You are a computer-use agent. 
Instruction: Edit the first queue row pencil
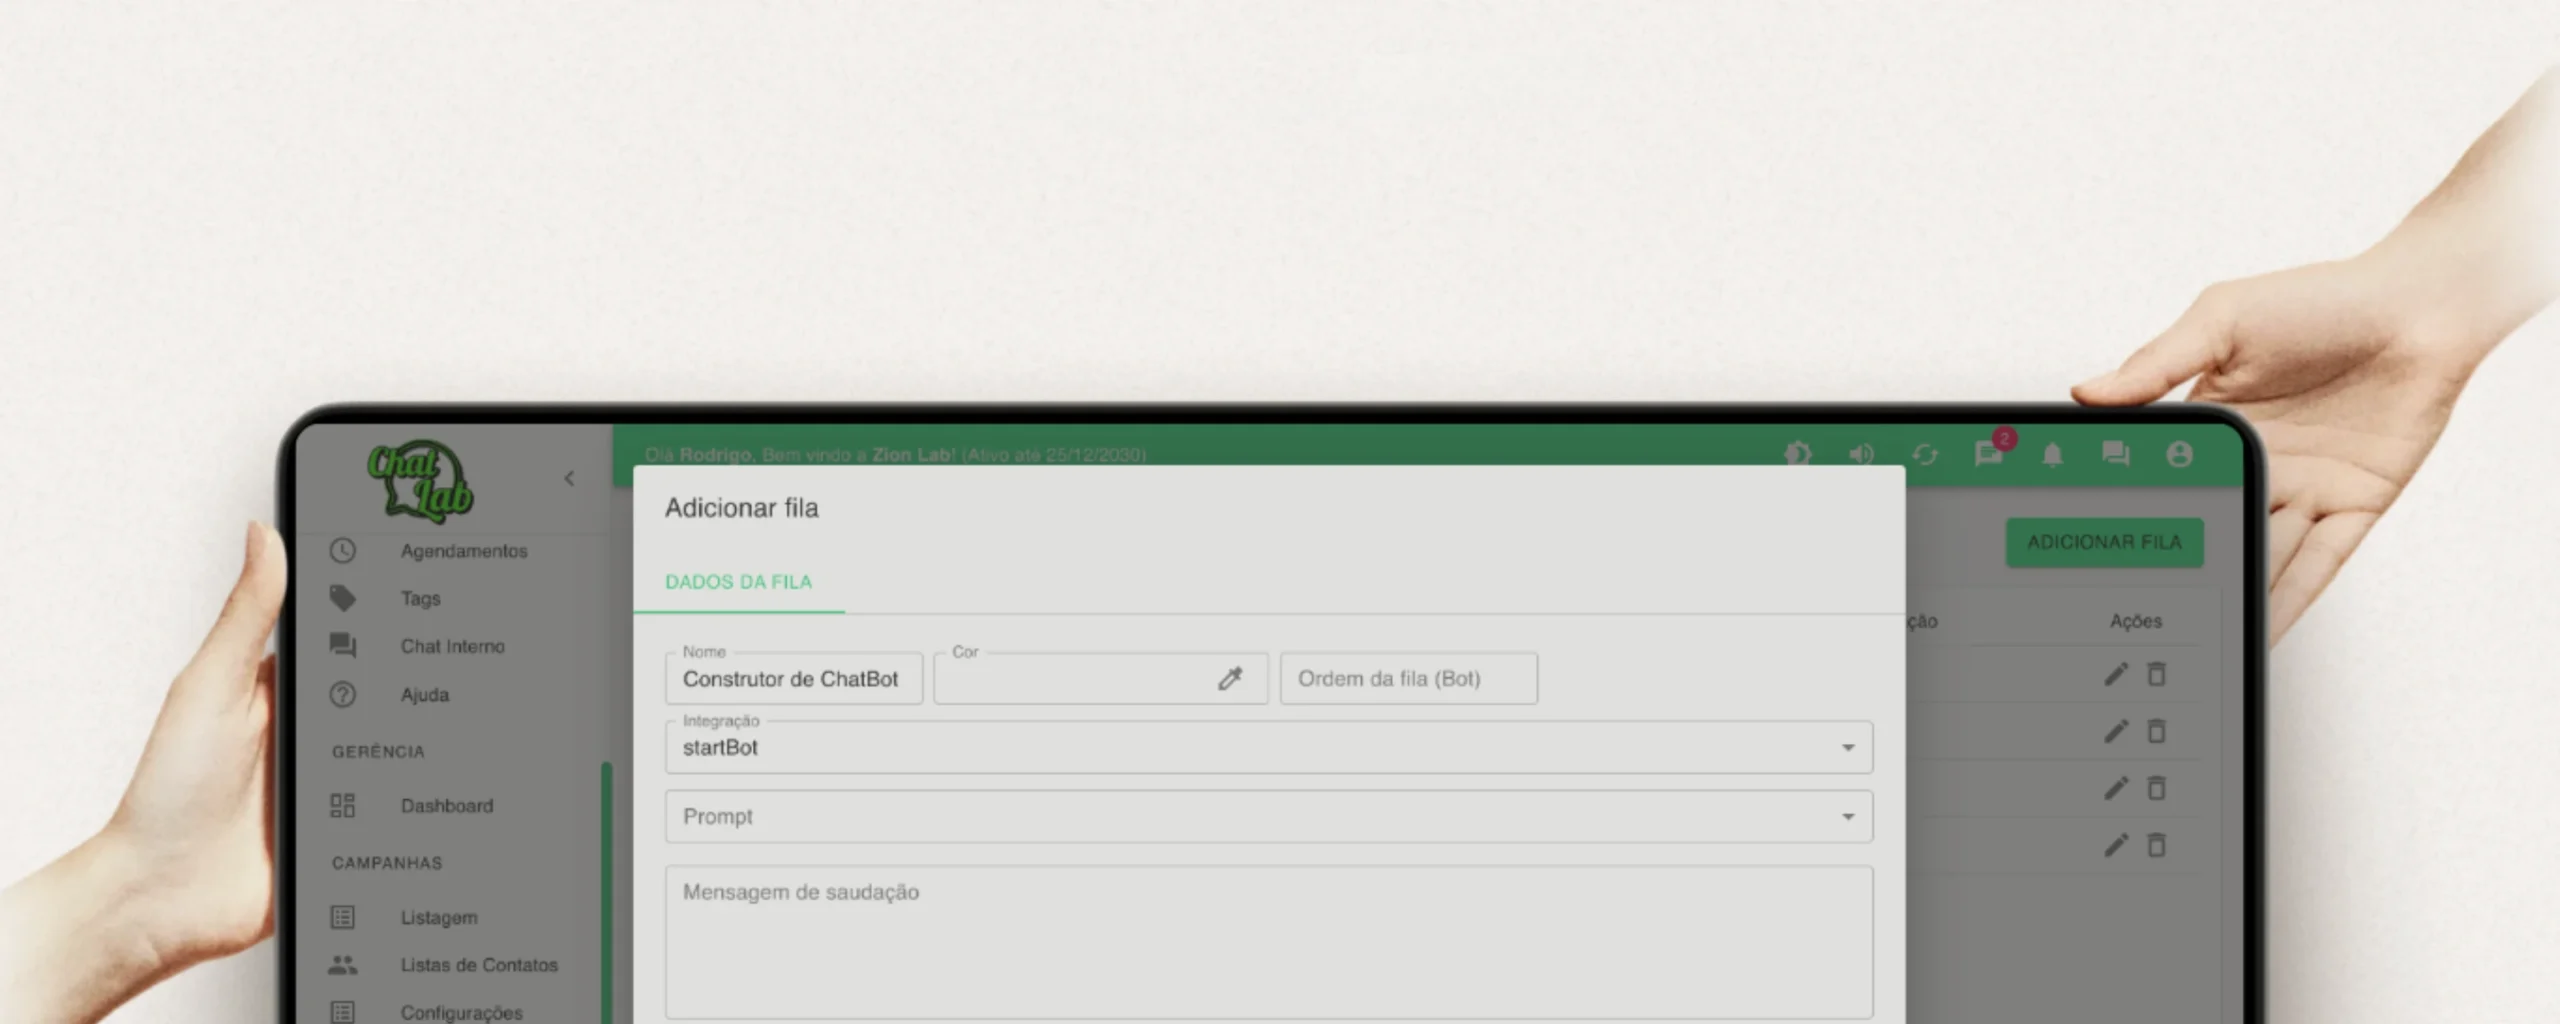[x=2115, y=675]
